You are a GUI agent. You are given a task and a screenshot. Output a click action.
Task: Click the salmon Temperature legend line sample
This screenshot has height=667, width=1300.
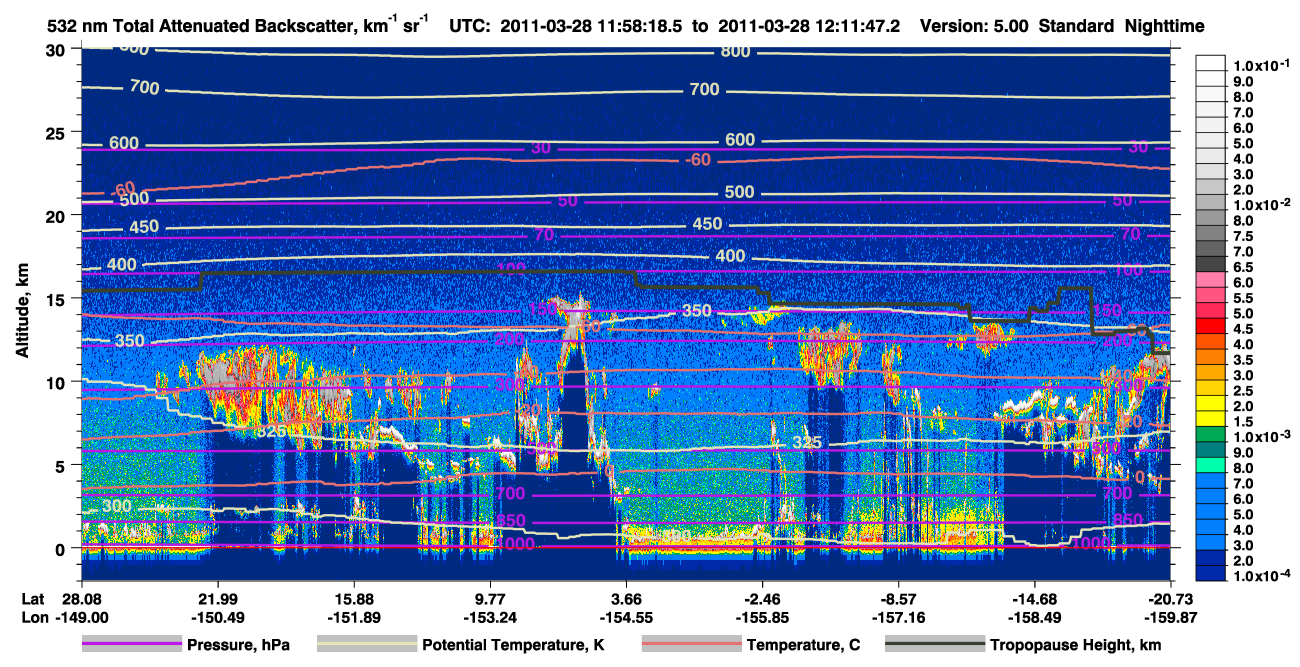click(x=690, y=645)
